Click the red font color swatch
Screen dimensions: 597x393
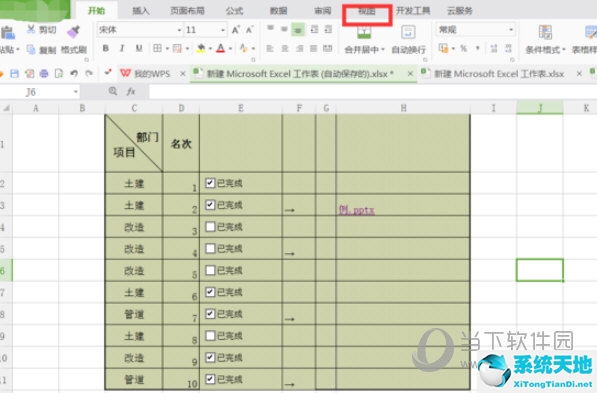click(220, 48)
